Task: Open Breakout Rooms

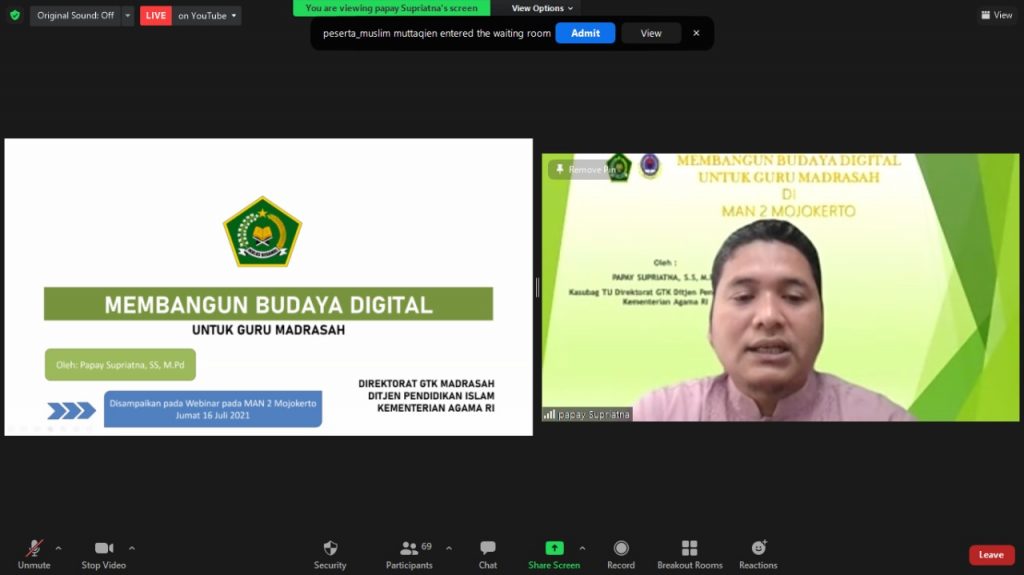Action: point(689,554)
